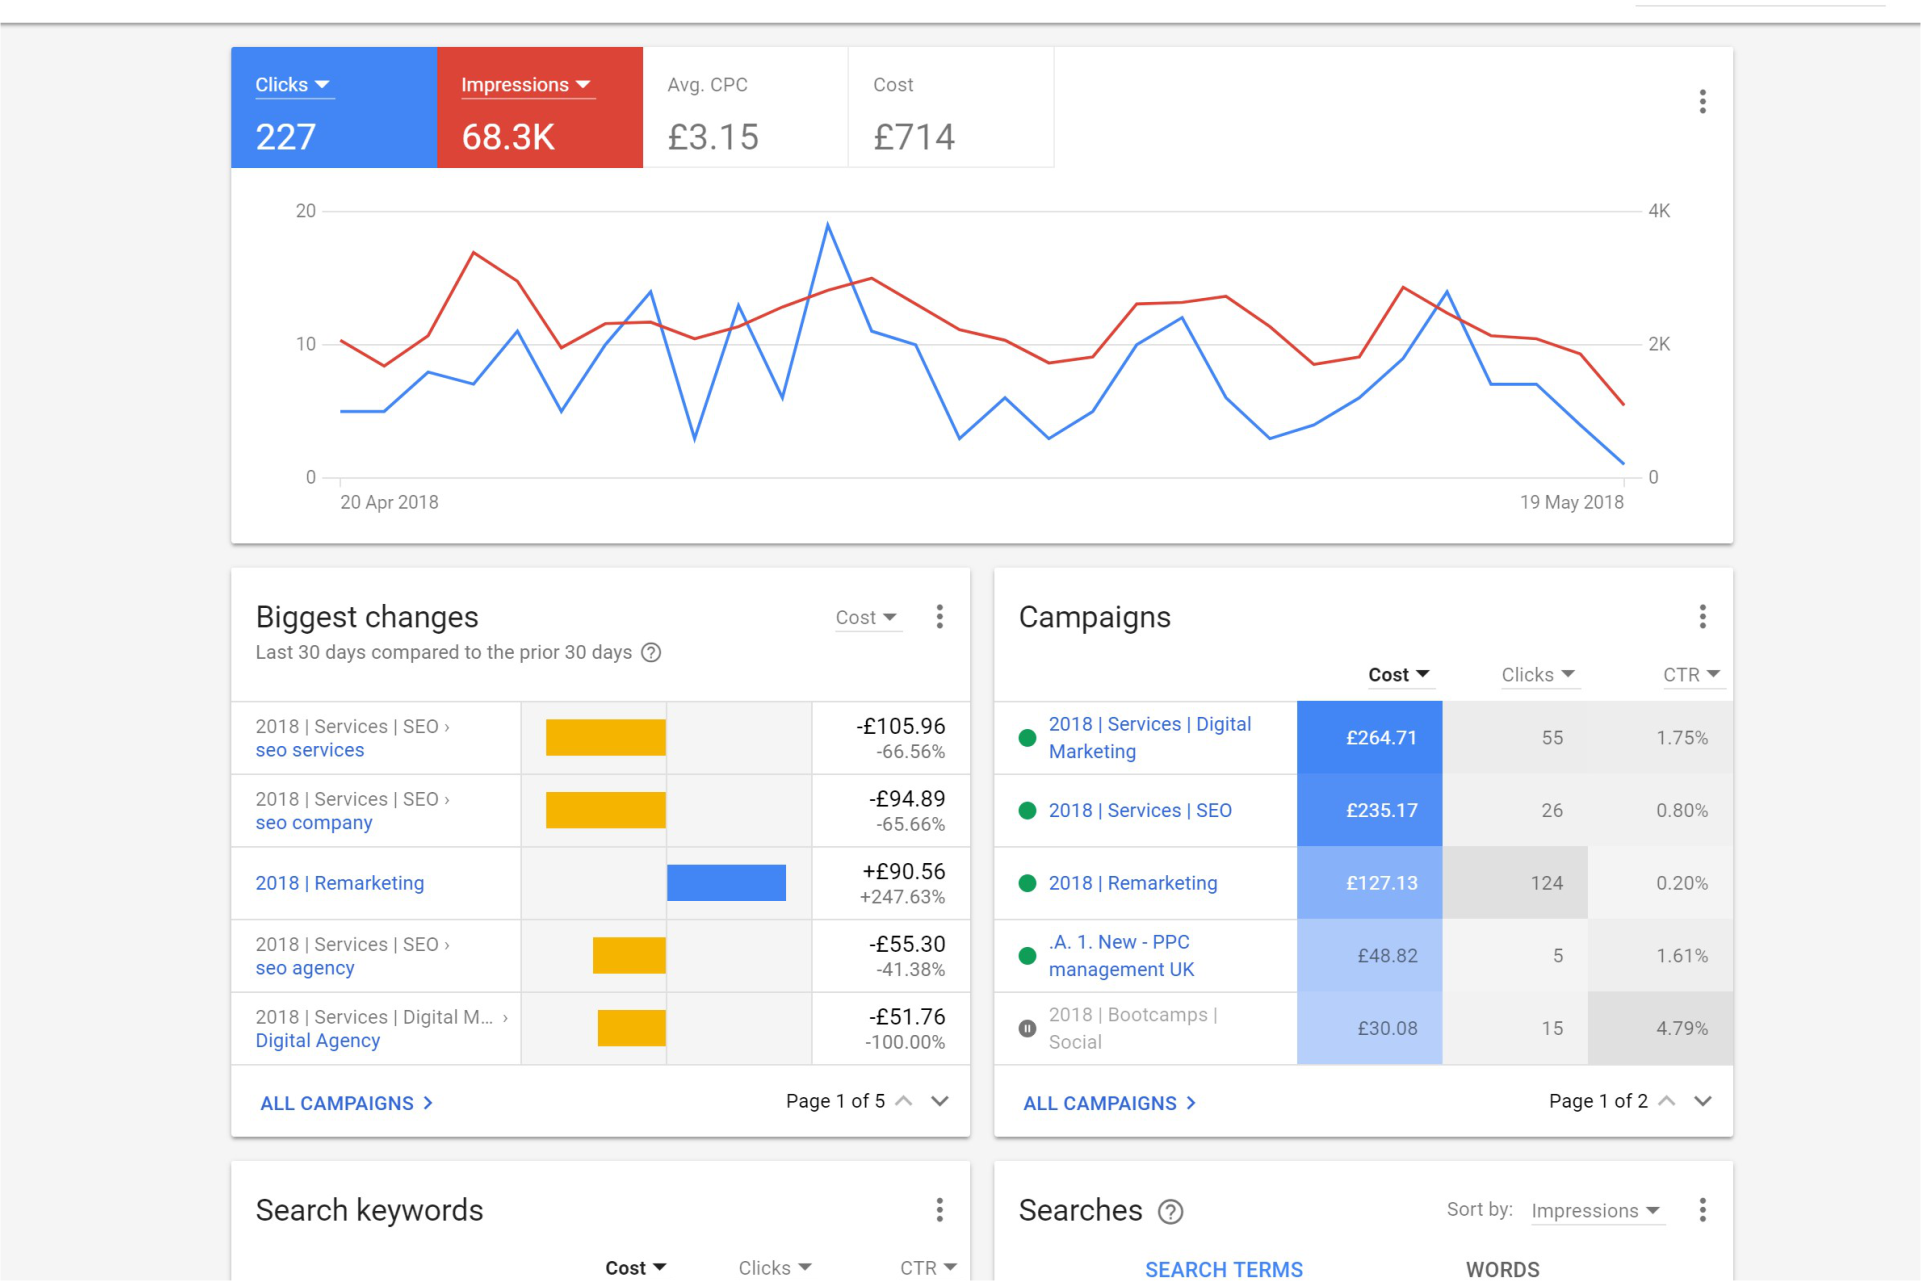
Task: Switch to the WORDS tab
Action: point(1502,1268)
